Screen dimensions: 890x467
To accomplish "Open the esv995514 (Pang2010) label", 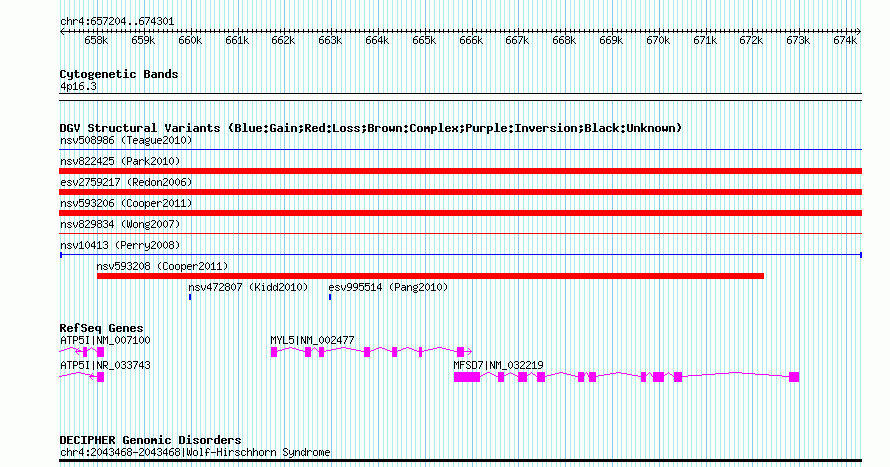I will point(388,287).
